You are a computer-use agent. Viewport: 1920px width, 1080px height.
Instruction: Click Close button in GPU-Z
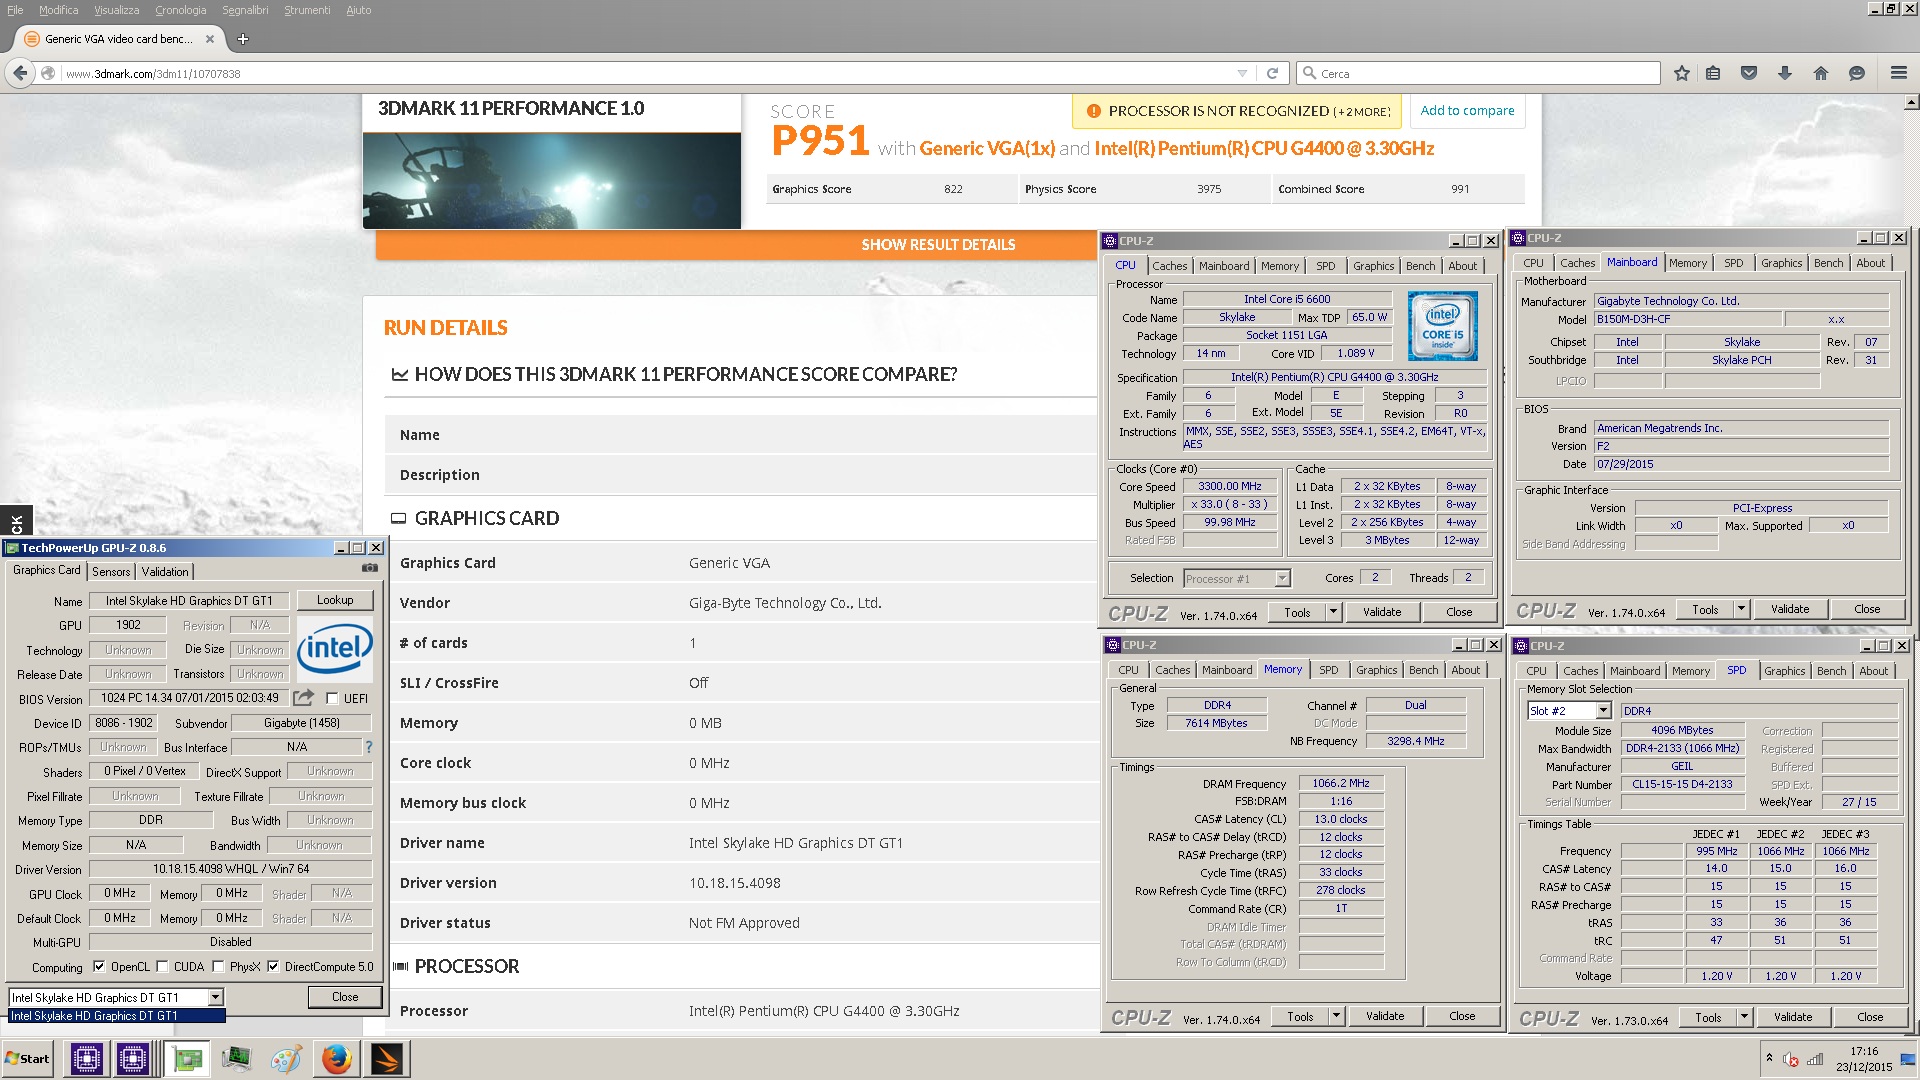[345, 997]
